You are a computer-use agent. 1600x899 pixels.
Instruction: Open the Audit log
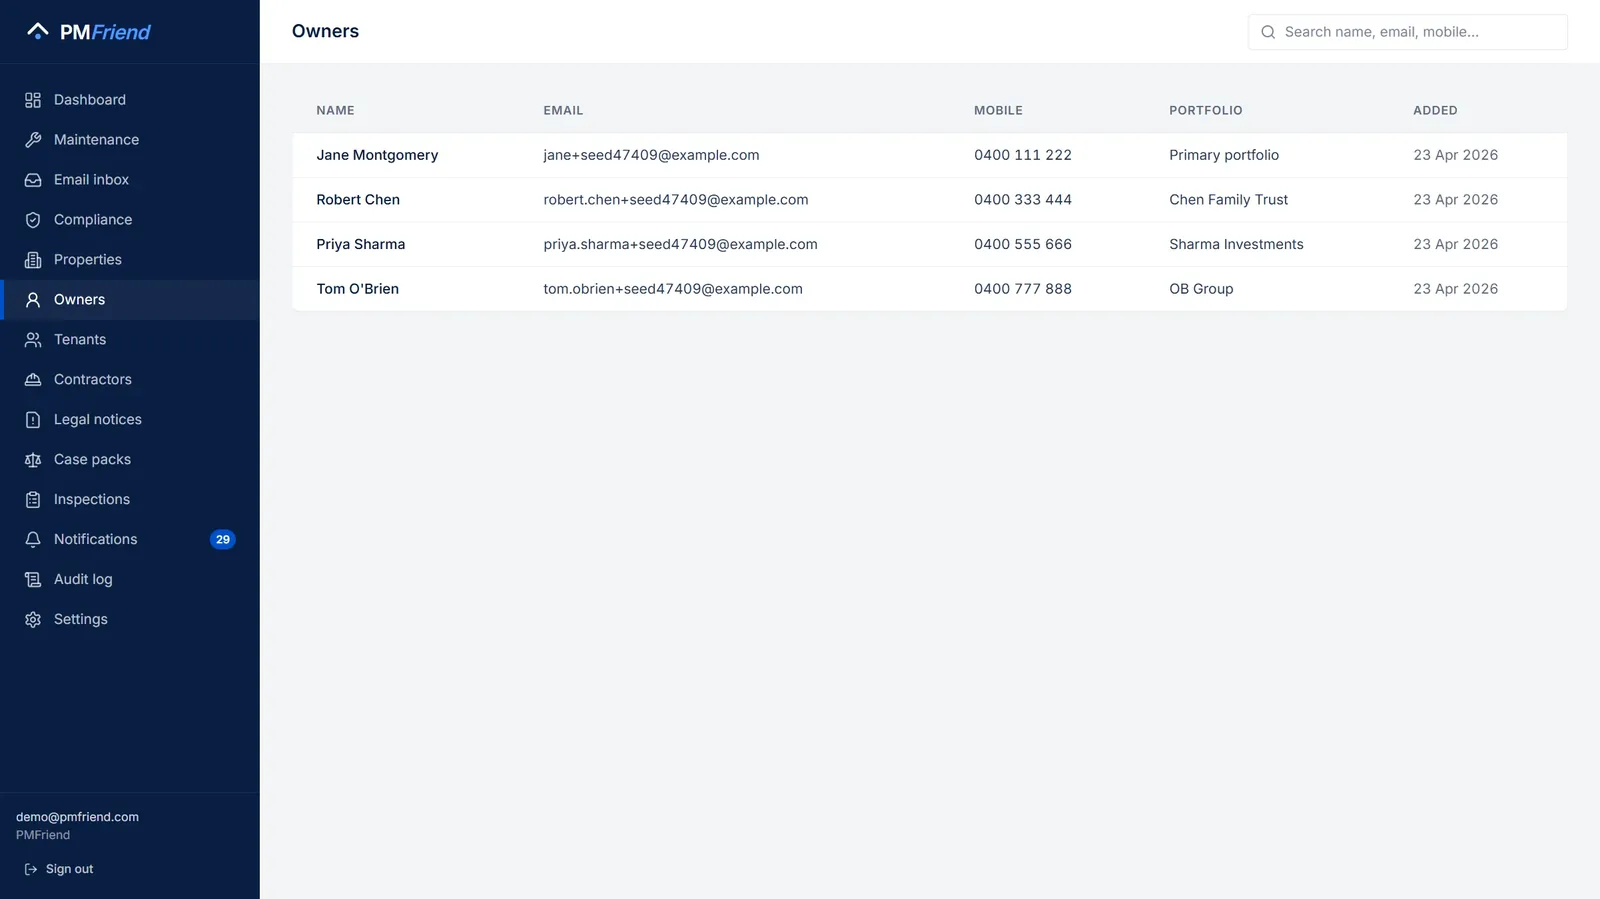pyautogui.click(x=130, y=580)
